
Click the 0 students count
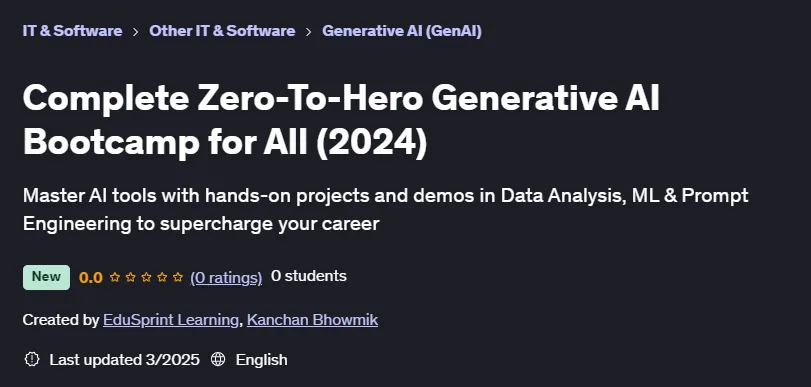pyautogui.click(x=309, y=276)
